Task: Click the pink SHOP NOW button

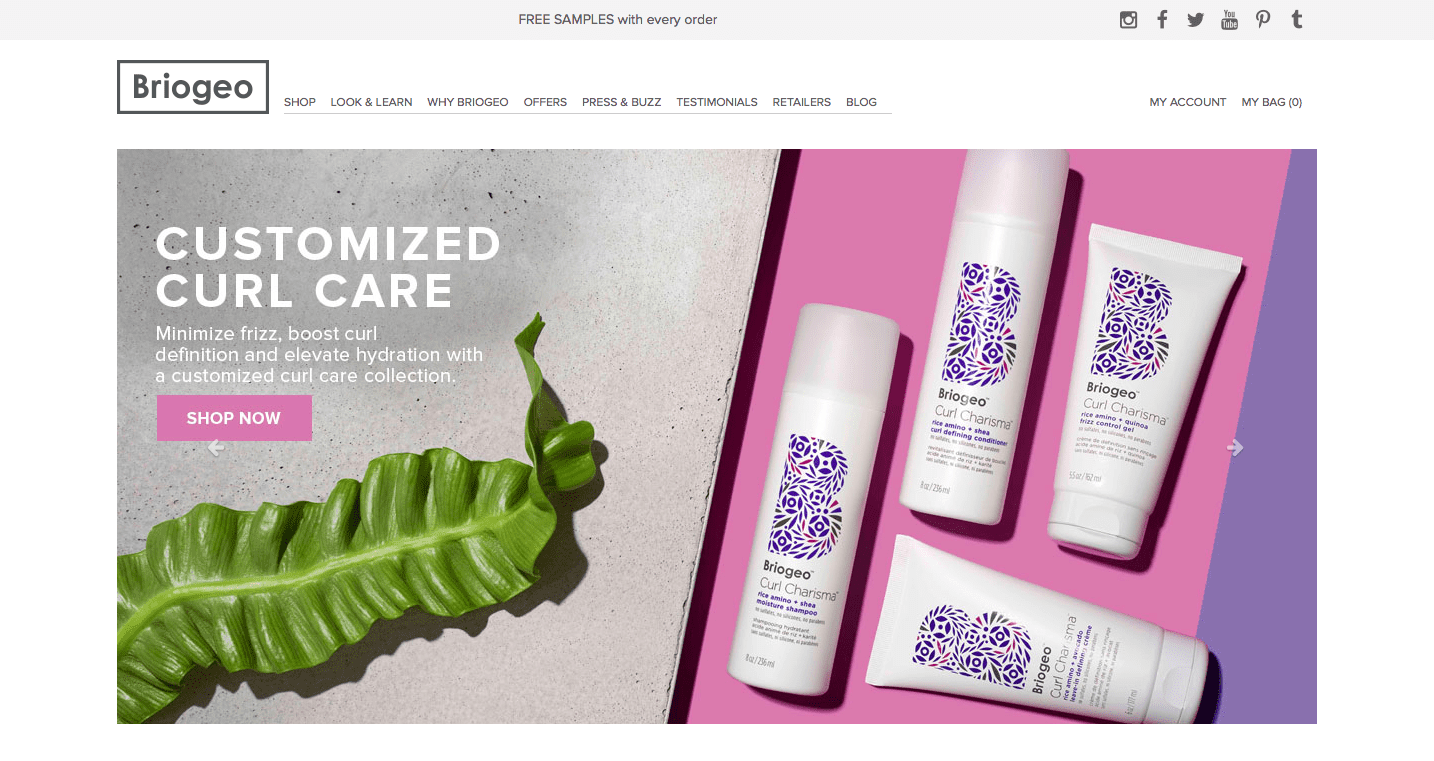Action: click(x=234, y=418)
